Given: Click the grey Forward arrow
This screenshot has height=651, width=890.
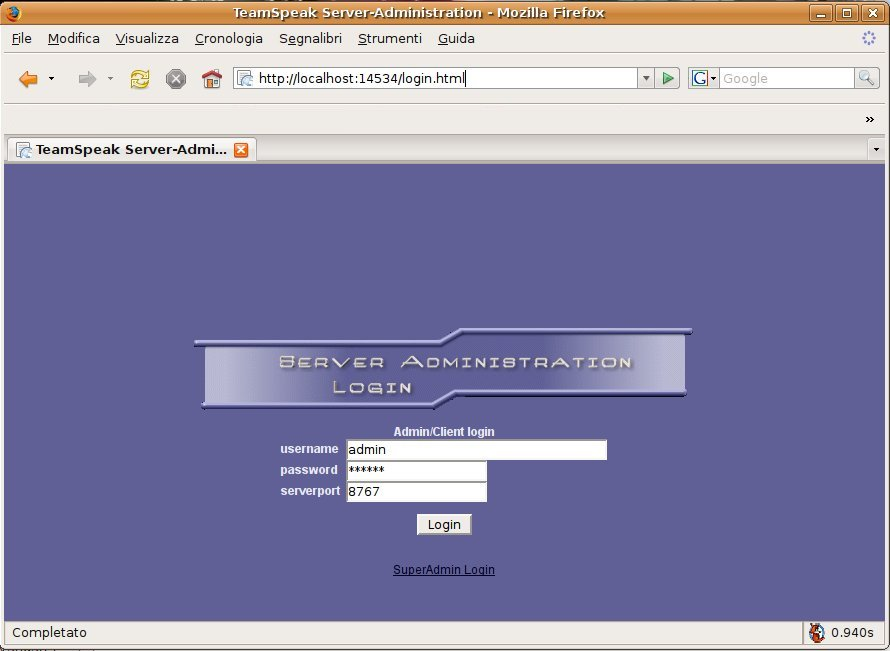Looking at the screenshot, I should pos(87,79).
